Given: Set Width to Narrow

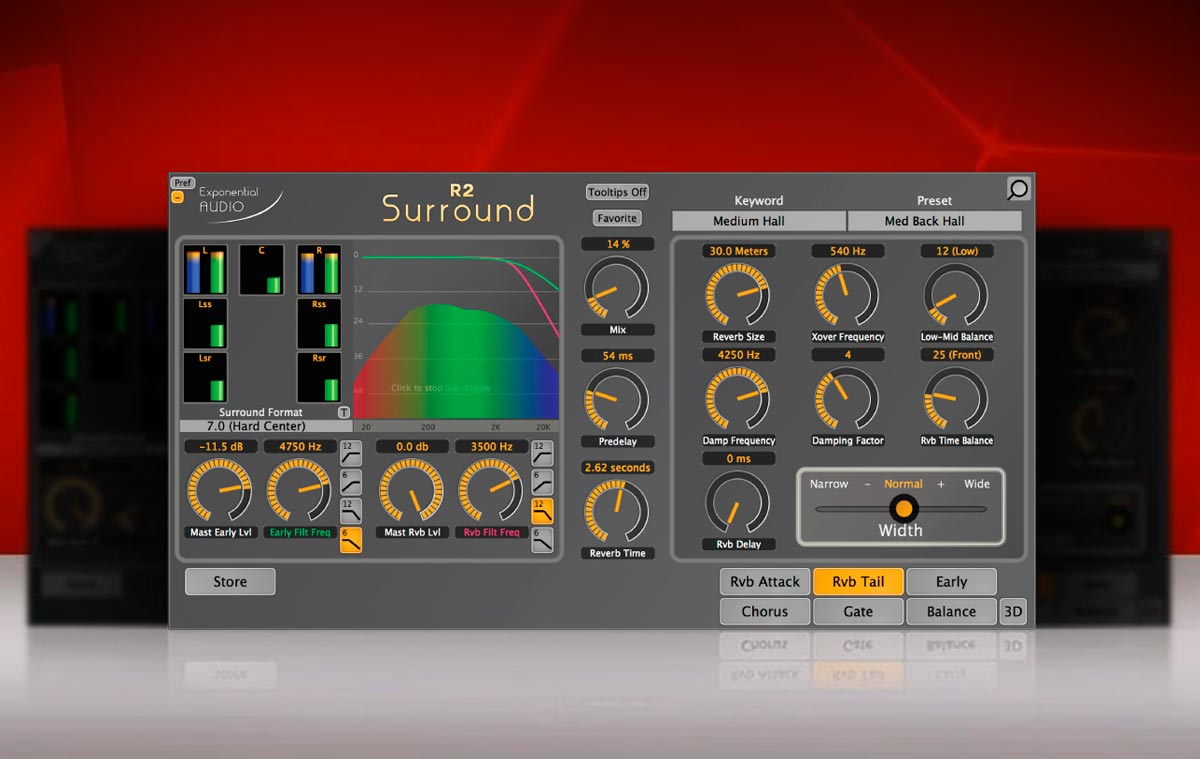Looking at the screenshot, I should click(x=829, y=484).
